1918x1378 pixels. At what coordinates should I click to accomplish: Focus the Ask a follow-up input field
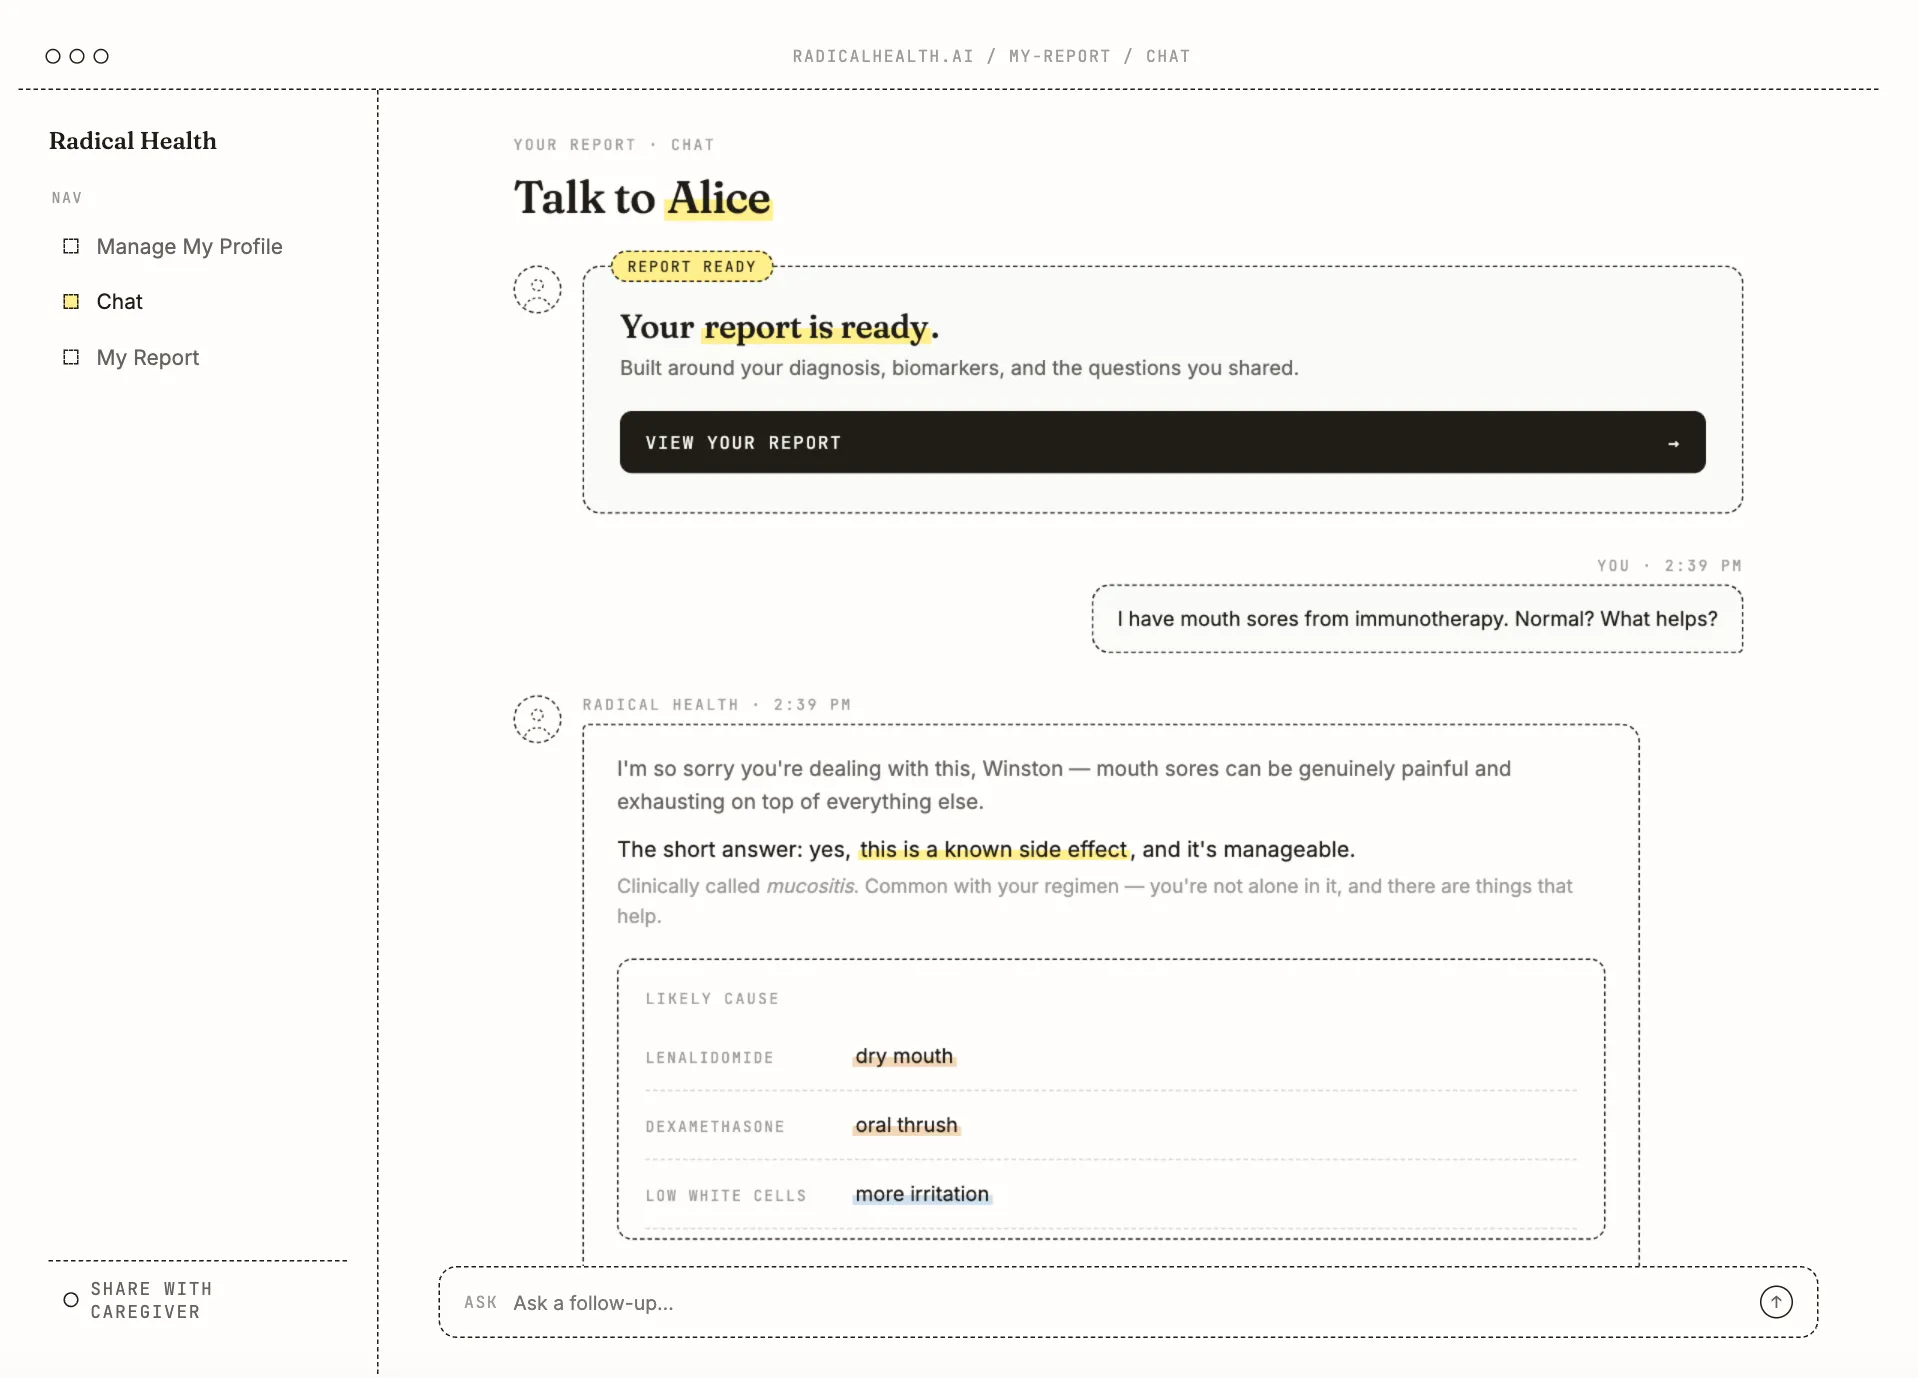click(x=1128, y=1302)
